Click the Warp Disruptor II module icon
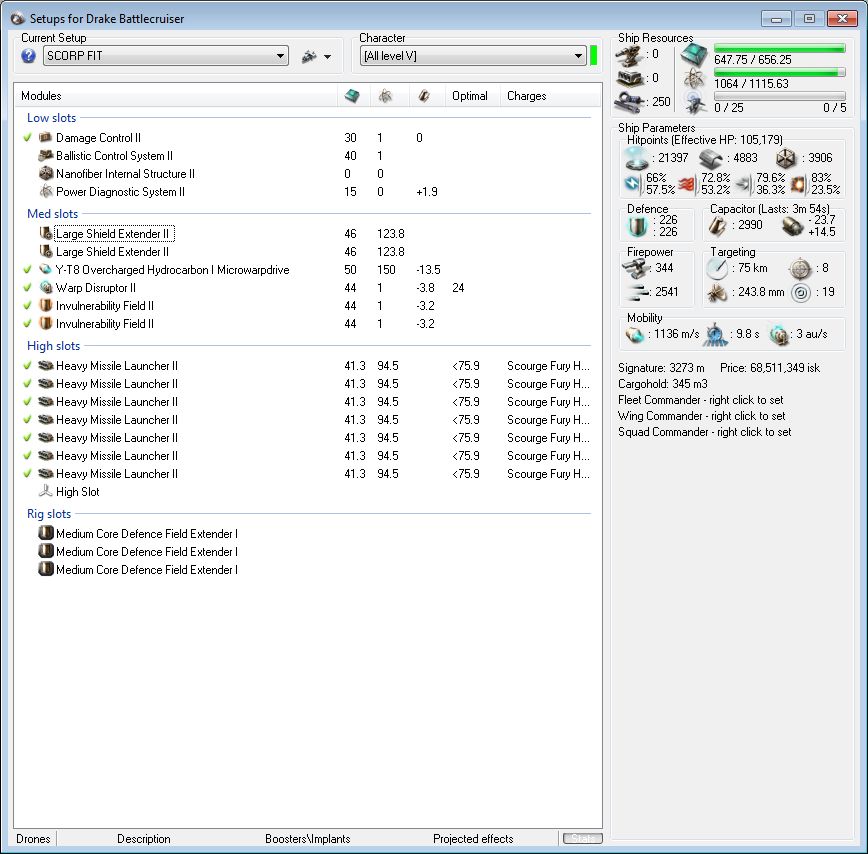 coord(46,288)
